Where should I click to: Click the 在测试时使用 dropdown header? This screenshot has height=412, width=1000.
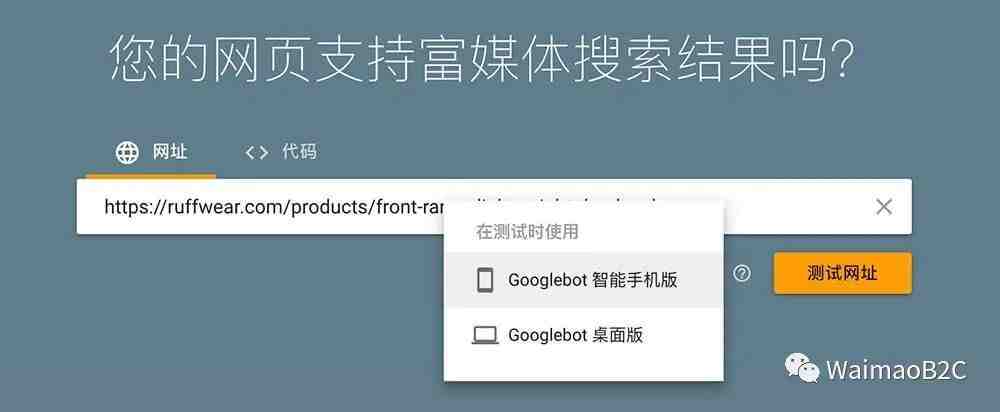[x=527, y=232]
